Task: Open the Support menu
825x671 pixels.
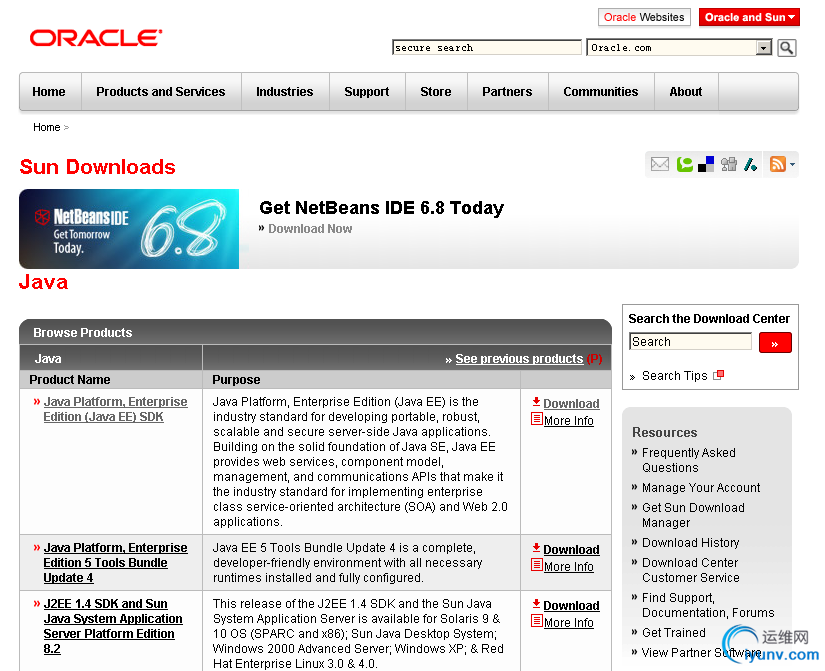Action: pyautogui.click(x=367, y=92)
